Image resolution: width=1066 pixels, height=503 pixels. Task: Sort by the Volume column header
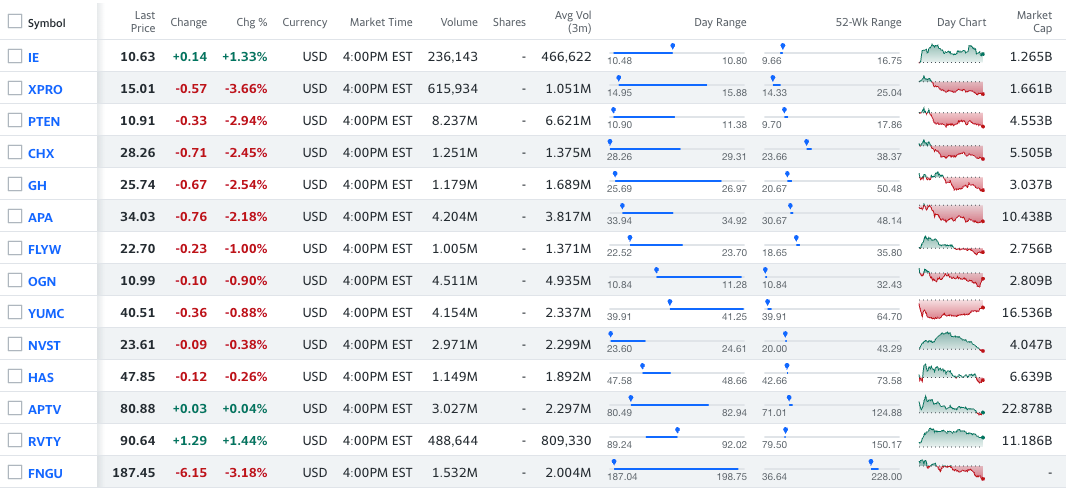459,22
